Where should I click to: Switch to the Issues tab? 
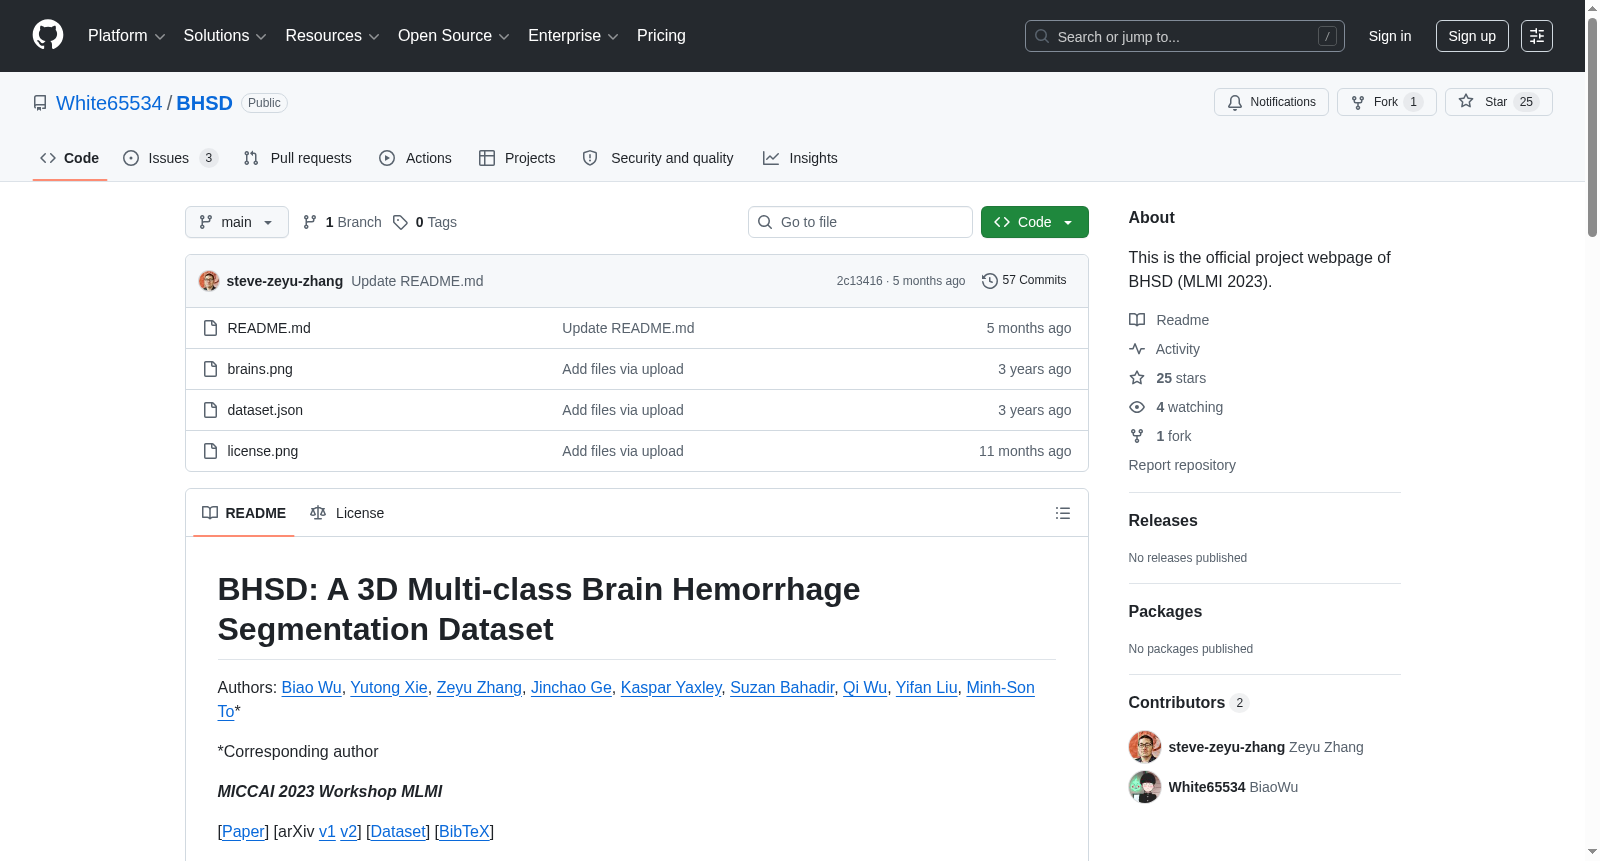tap(170, 158)
